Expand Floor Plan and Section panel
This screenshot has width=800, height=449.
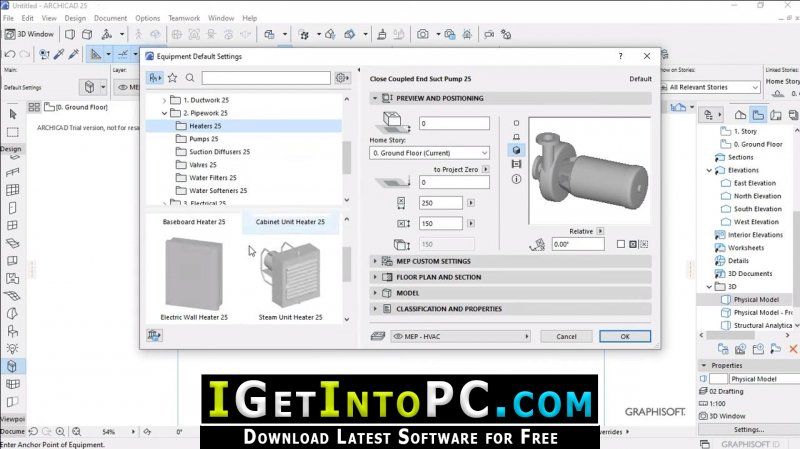click(x=375, y=277)
